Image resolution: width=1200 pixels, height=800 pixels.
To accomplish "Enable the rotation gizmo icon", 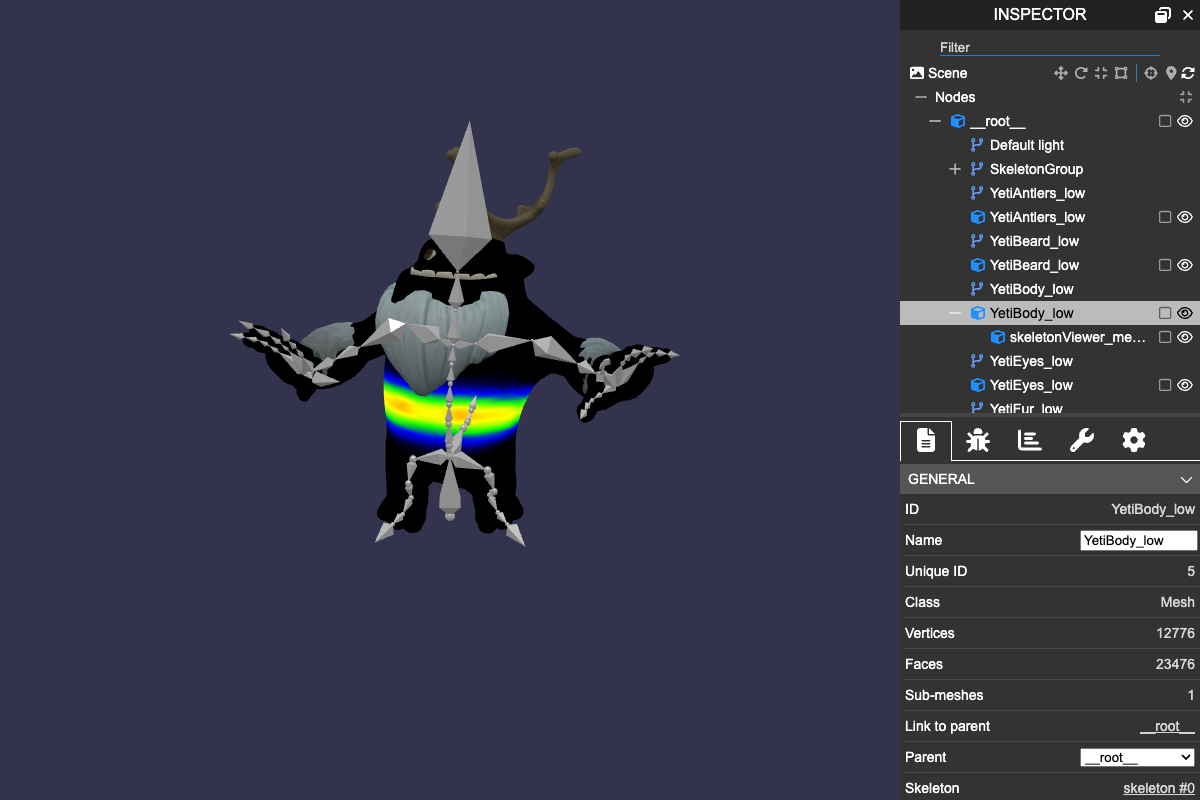I will click(x=1081, y=73).
